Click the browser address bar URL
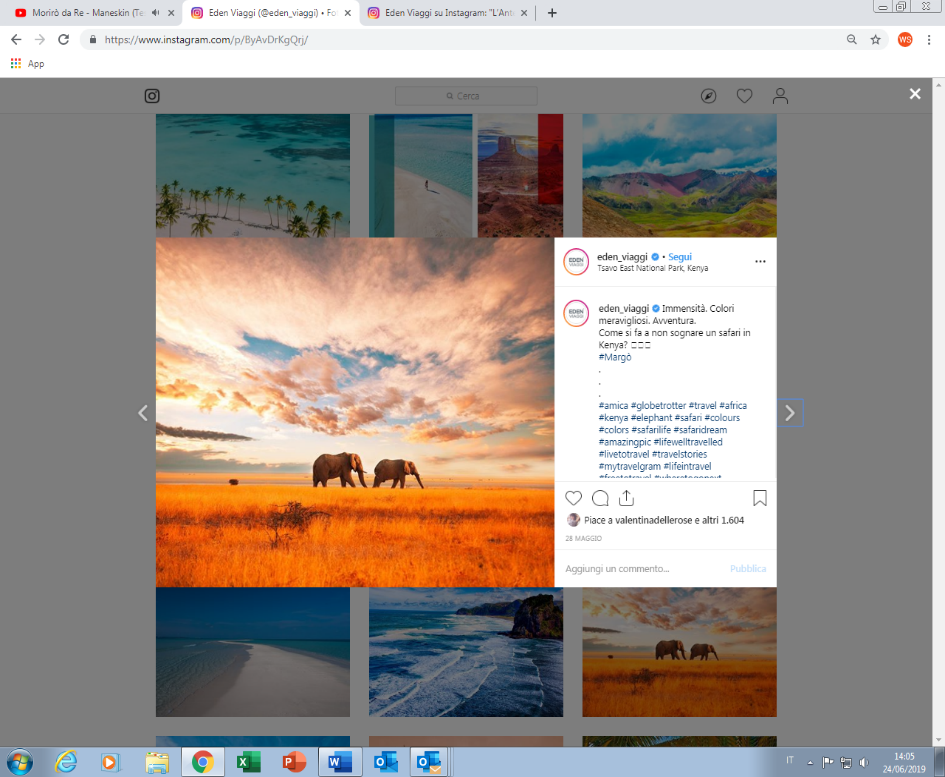The height and width of the screenshot is (777, 945). pyautogui.click(x=206, y=39)
